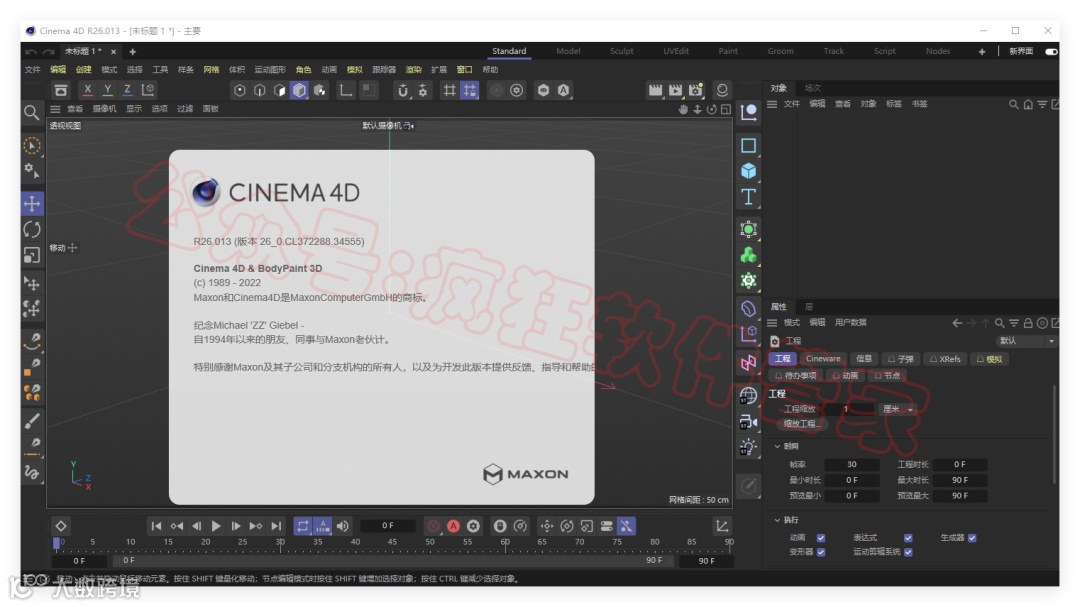Toggle the 动画 execute checkbox

coord(821,537)
